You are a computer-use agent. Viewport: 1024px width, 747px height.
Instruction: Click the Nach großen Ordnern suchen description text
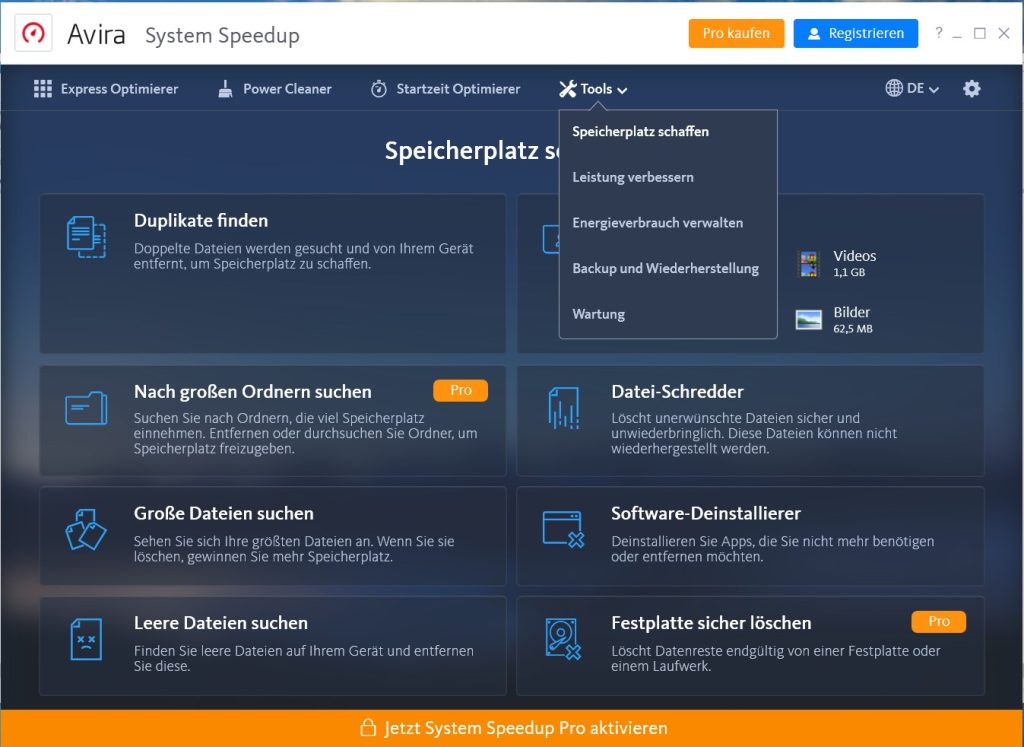pos(306,433)
